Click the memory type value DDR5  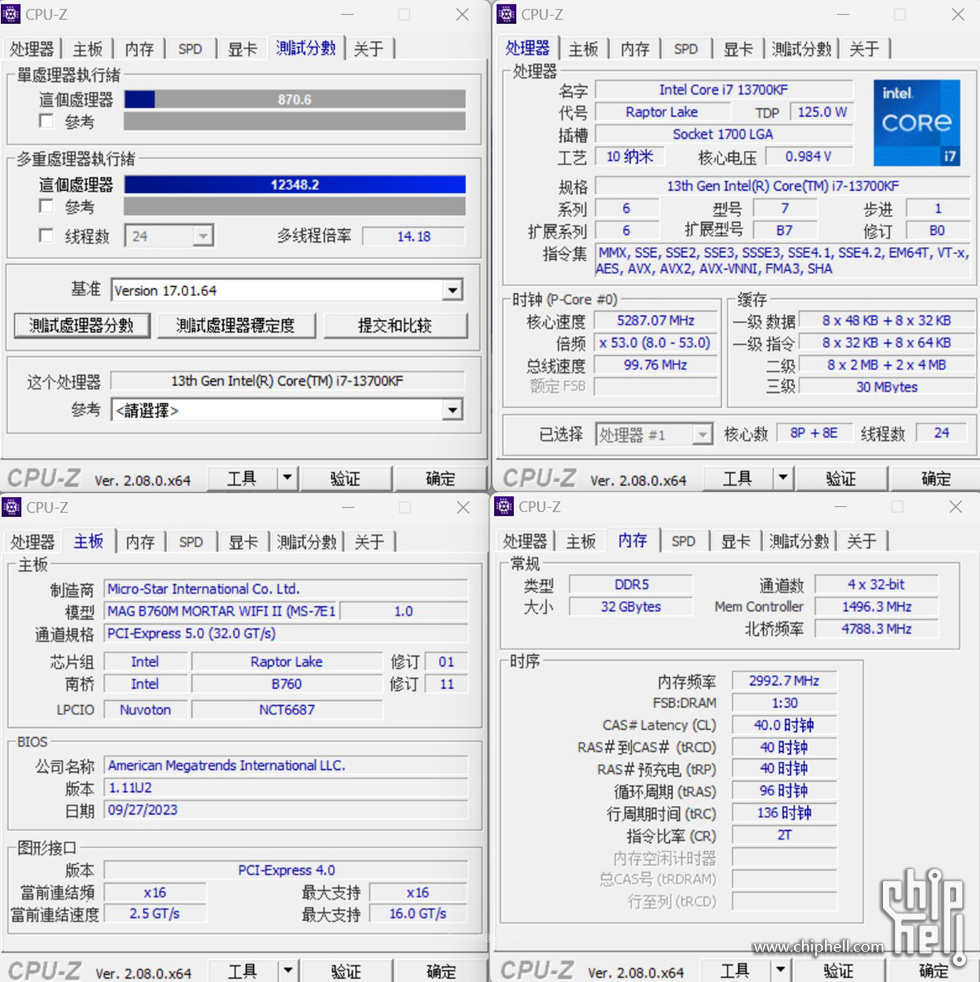click(631, 584)
